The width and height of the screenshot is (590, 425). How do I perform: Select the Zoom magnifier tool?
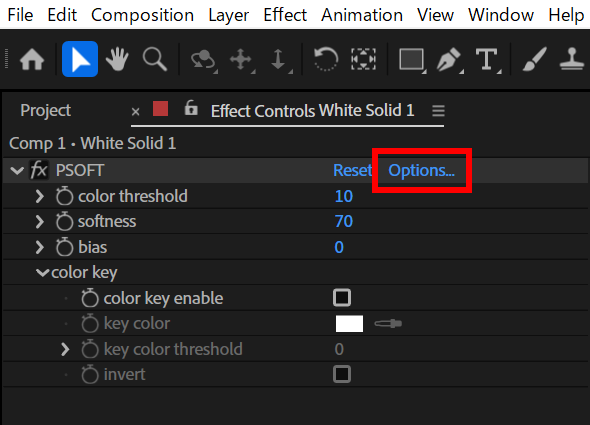155,59
